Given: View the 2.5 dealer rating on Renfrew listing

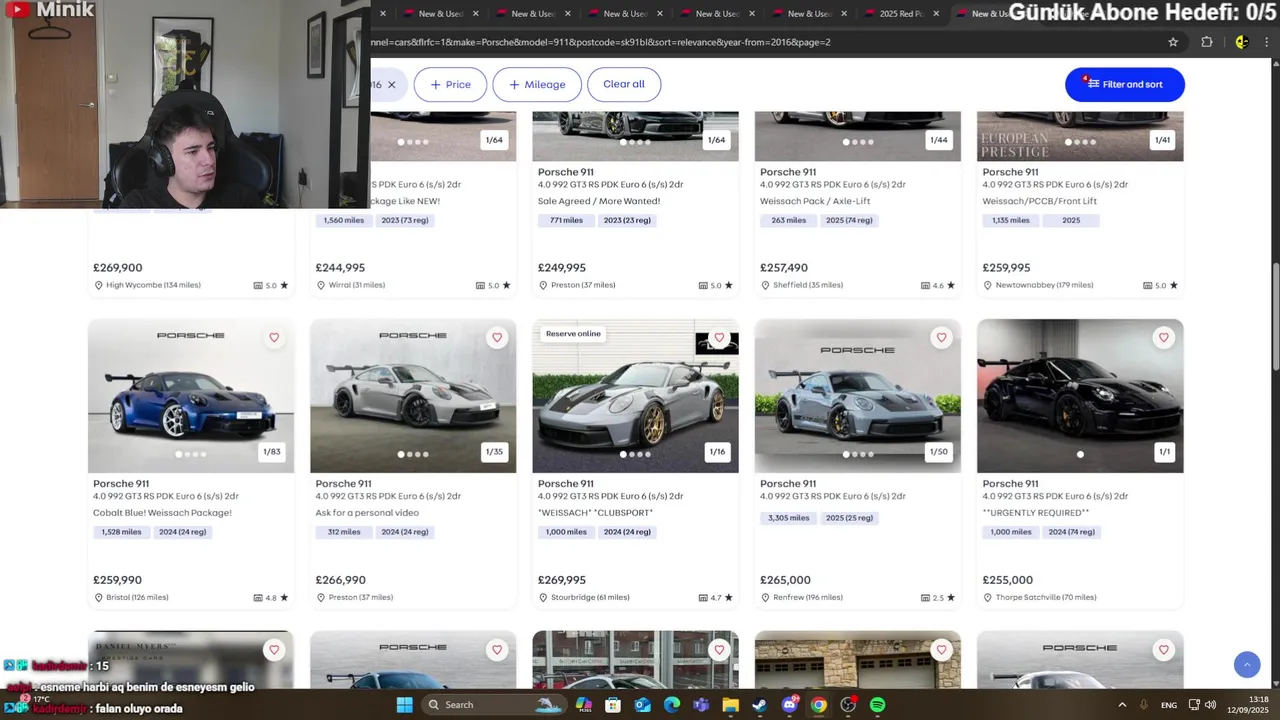Looking at the screenshot, I should pyautogui.click(x=938, y=598).
